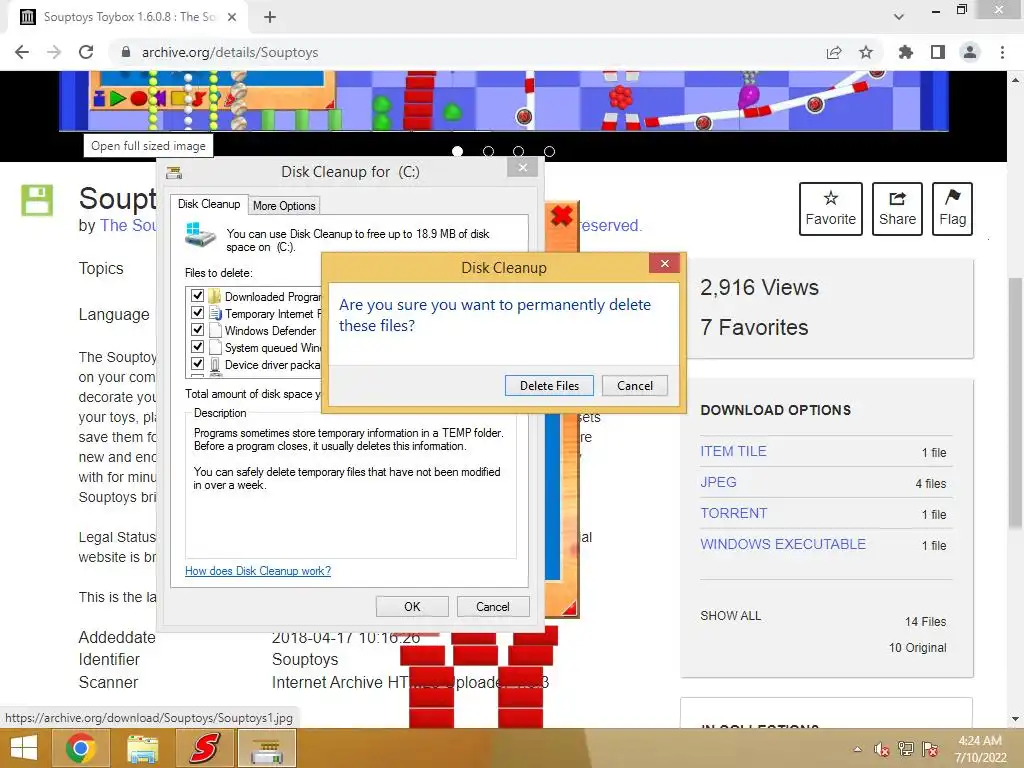Select the second carousel dot
Viewport: 1024px width, 768px height.
488,152
